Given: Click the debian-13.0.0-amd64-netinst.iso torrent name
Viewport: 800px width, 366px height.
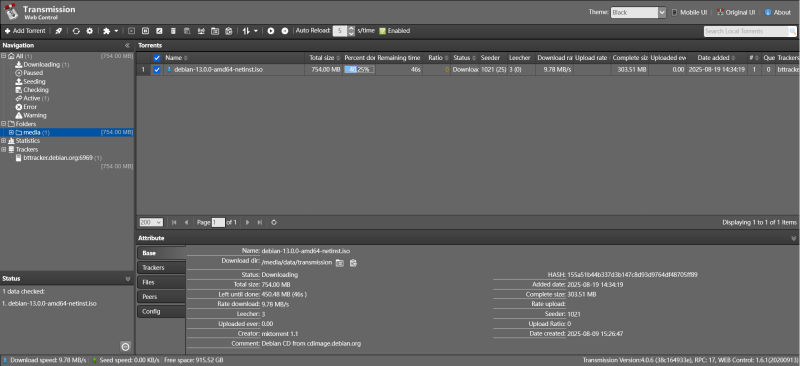Looking at the screenshot, I should tap(218, 69).
